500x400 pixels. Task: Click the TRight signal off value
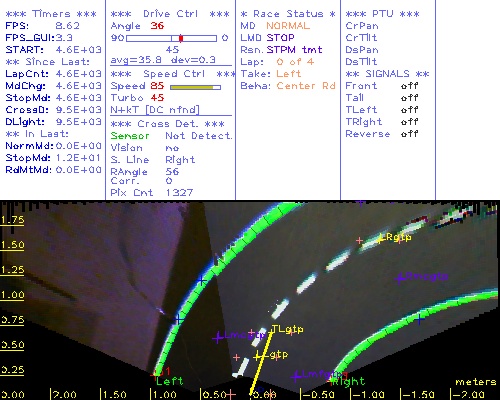point(409,122)
